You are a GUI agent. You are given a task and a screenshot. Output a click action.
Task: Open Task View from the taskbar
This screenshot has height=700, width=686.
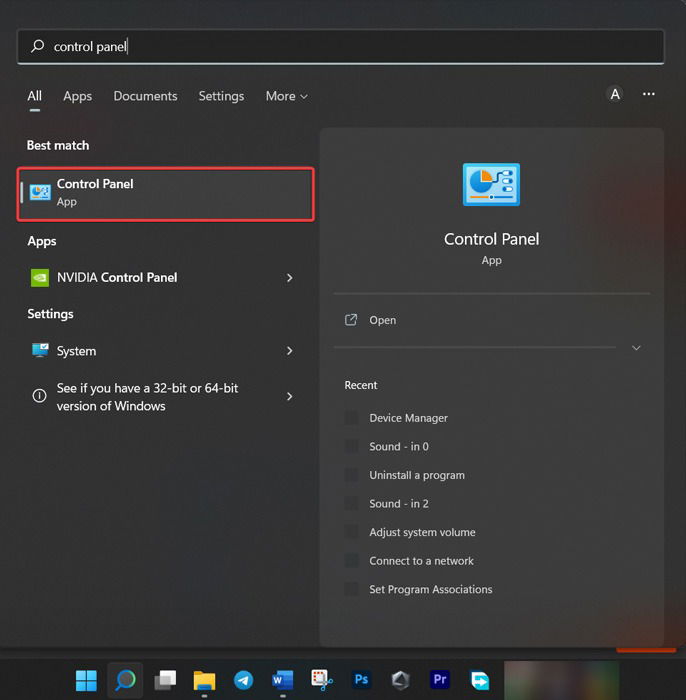[165, 680]
